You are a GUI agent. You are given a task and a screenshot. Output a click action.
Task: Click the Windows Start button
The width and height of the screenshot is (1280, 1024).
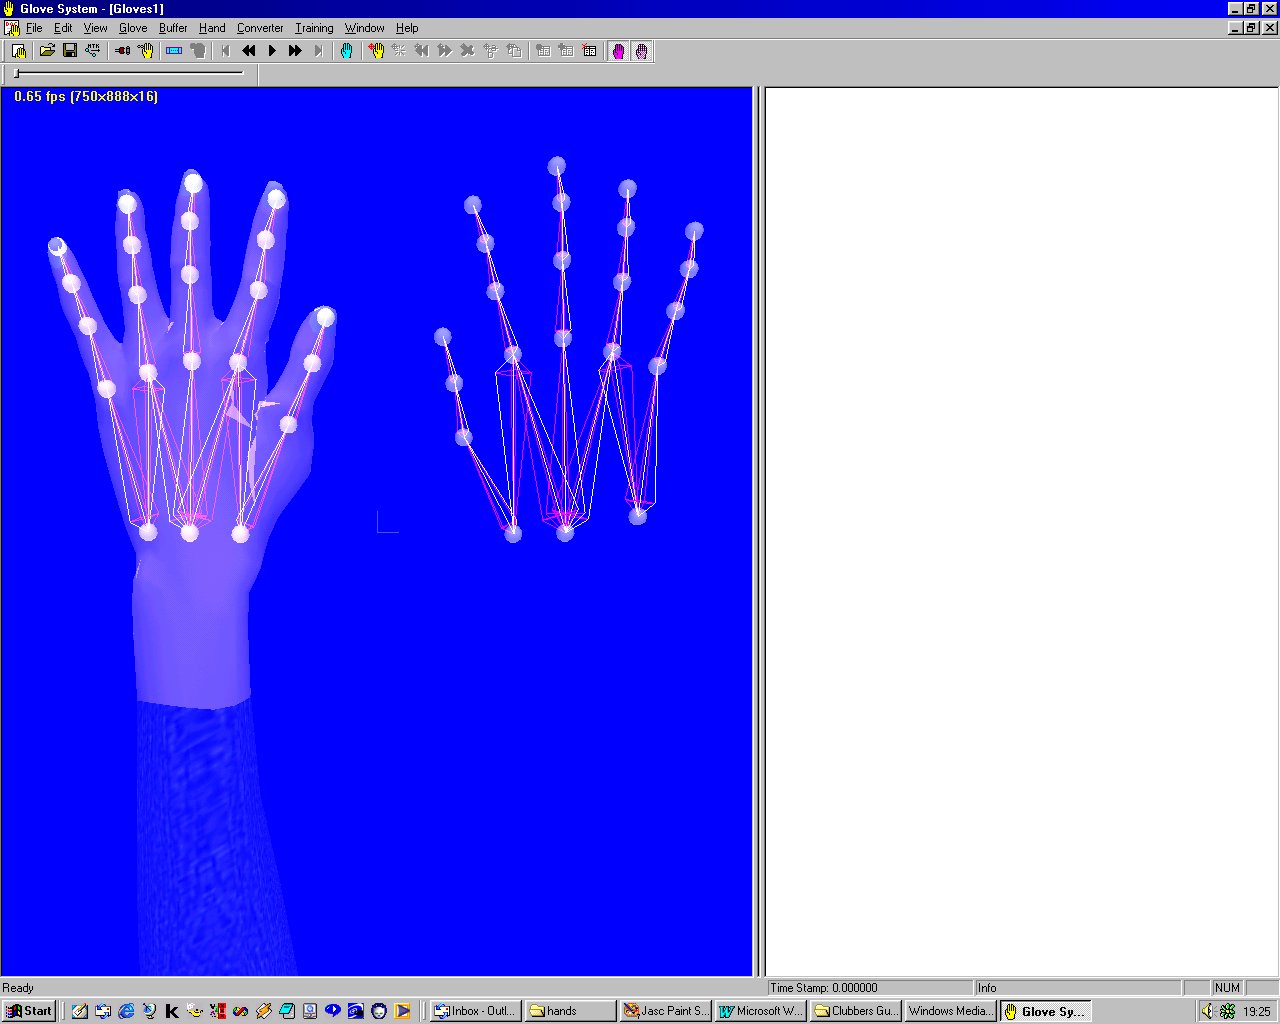(x=29, y=1011)
